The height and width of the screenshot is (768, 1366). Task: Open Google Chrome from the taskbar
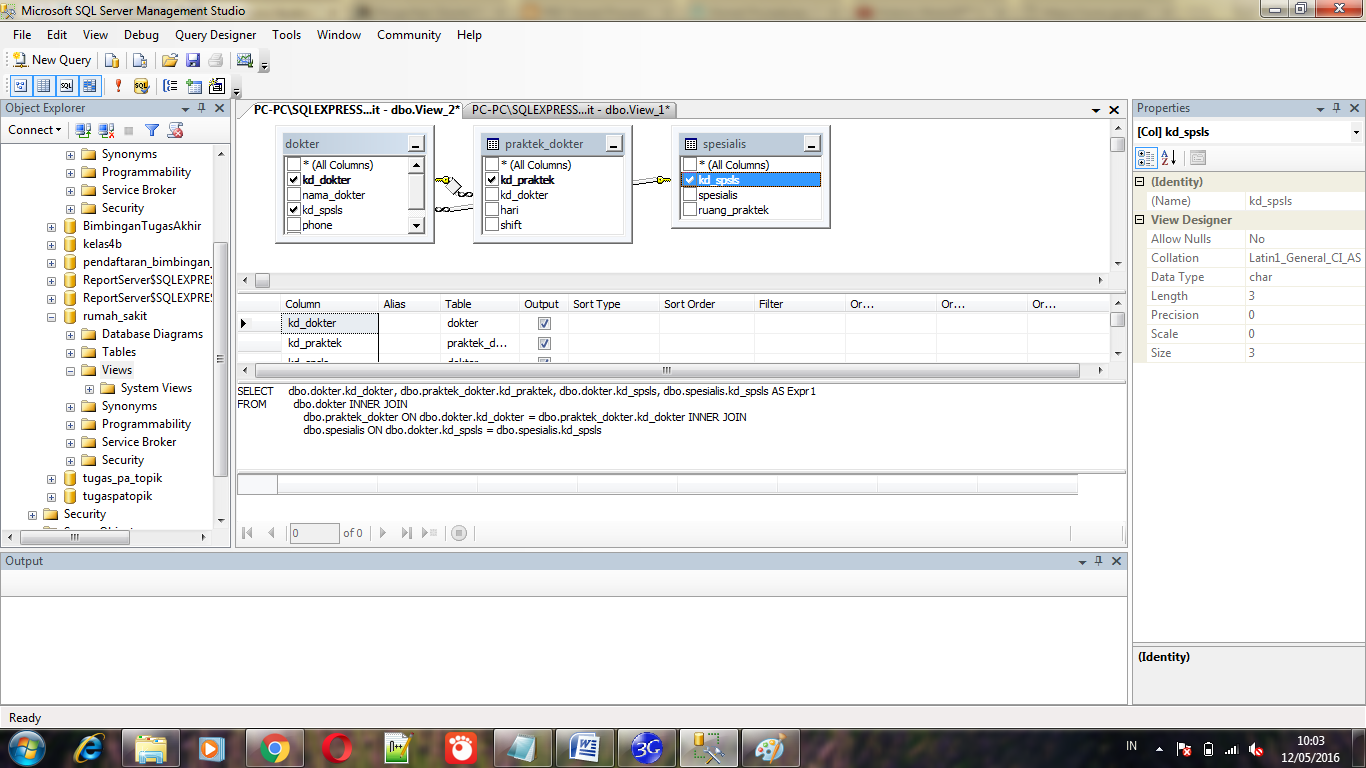[x=274, y=747]
